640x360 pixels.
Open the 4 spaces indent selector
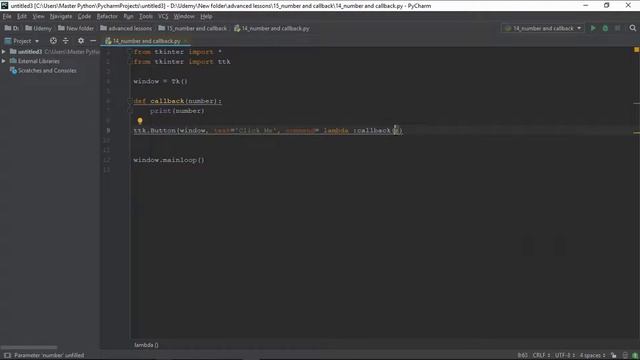(592, 355)
